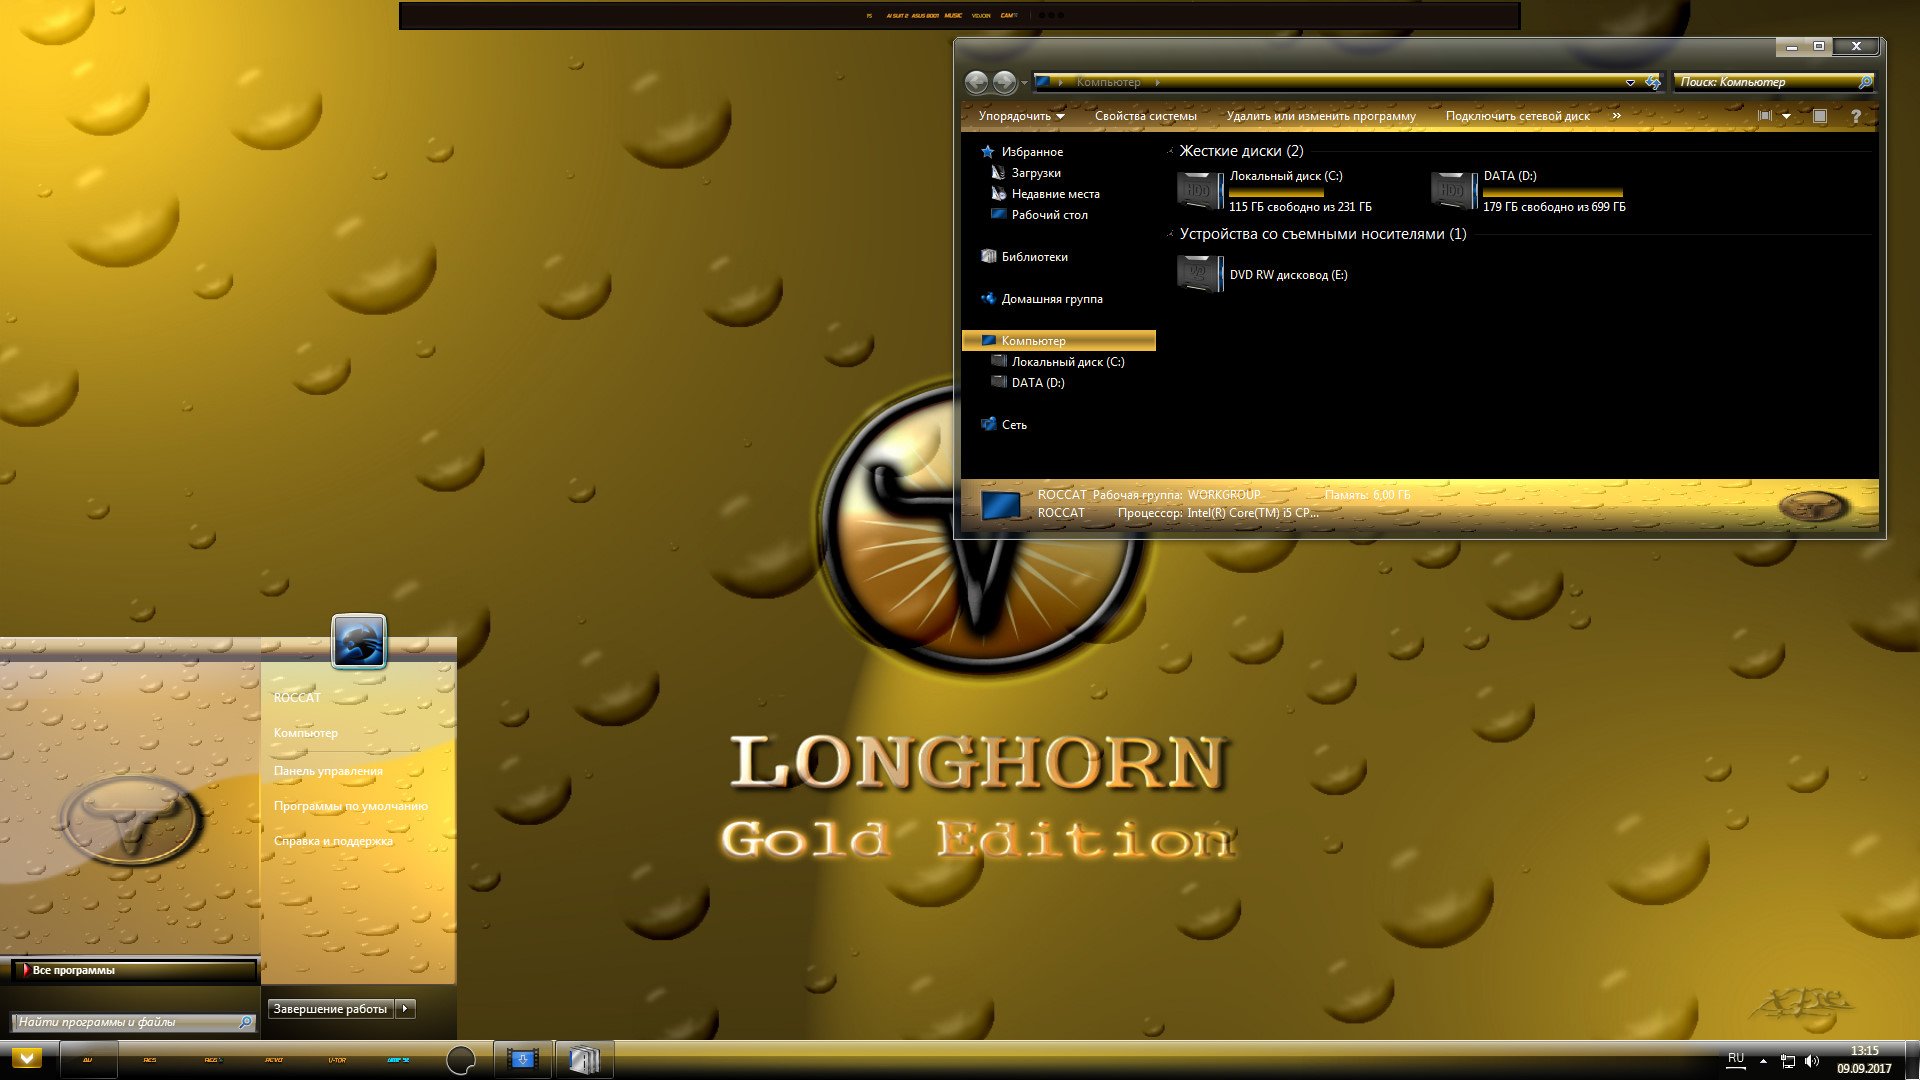The height and width of the screenshot is (1080, 1920).
Task: Click the Завершение работы button
Action: coord(330,1009)
